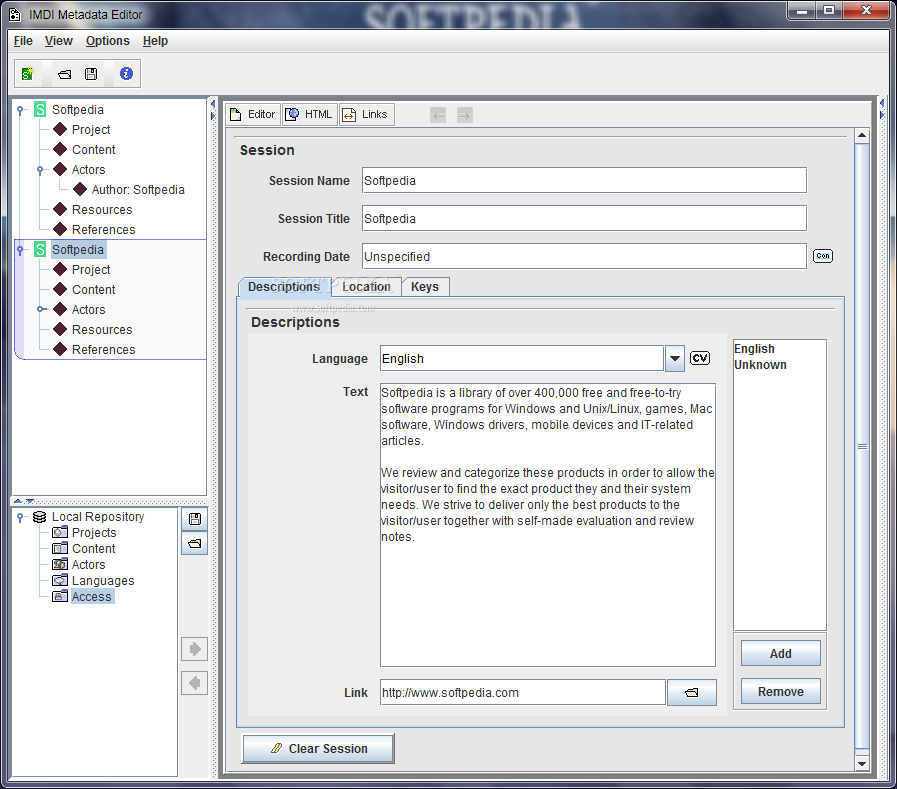This screenshot has height=789, width=897.
Task: Click repository open folder icon
Action: [x=195, y=544]
